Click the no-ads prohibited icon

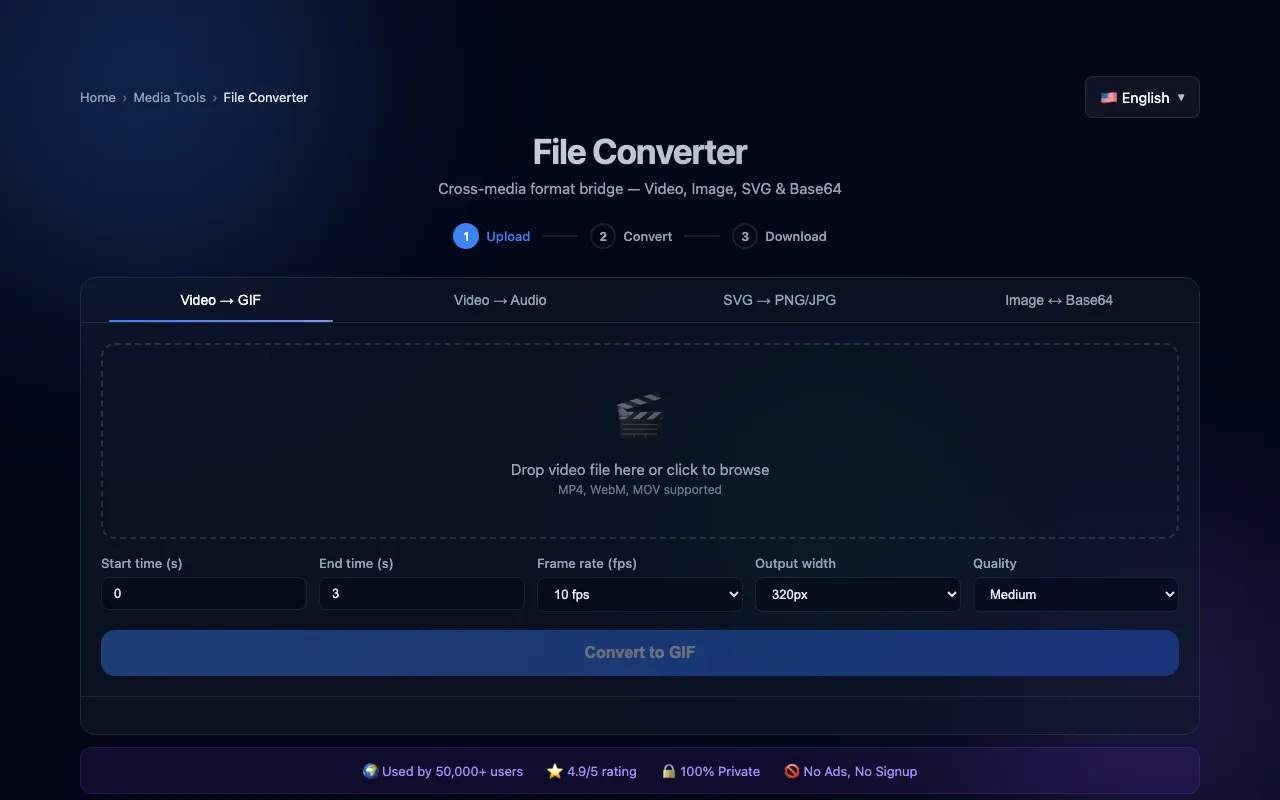(x=792, y=771)
